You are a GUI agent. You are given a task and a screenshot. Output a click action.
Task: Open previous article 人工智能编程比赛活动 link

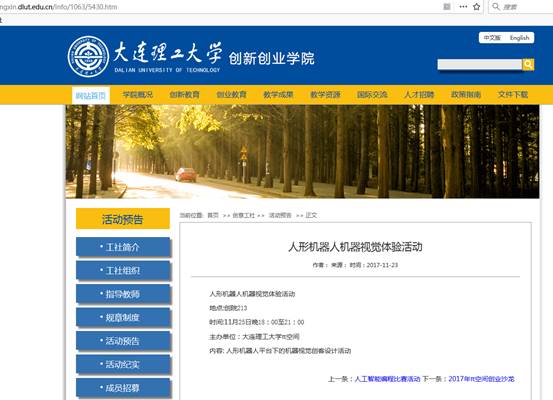[x=387, y=379]
